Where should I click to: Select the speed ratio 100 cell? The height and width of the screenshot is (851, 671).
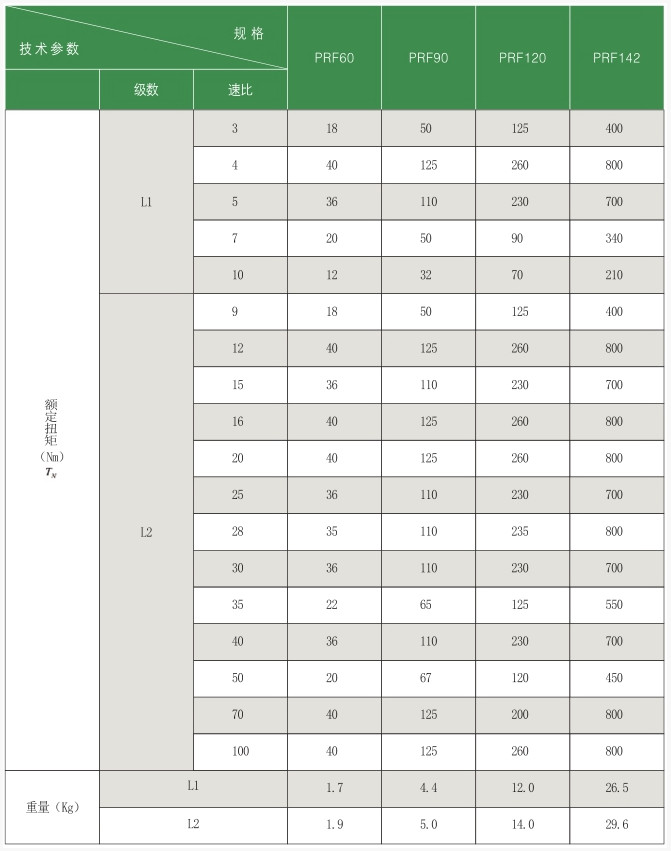(240, 751)
